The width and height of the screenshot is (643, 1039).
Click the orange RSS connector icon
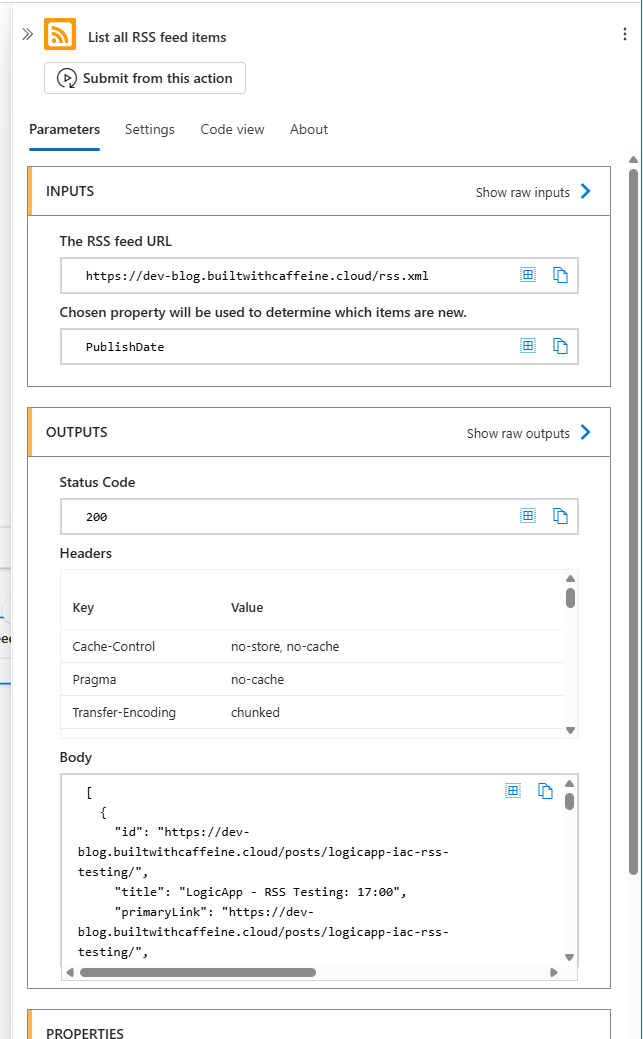(x=60, y=34)
